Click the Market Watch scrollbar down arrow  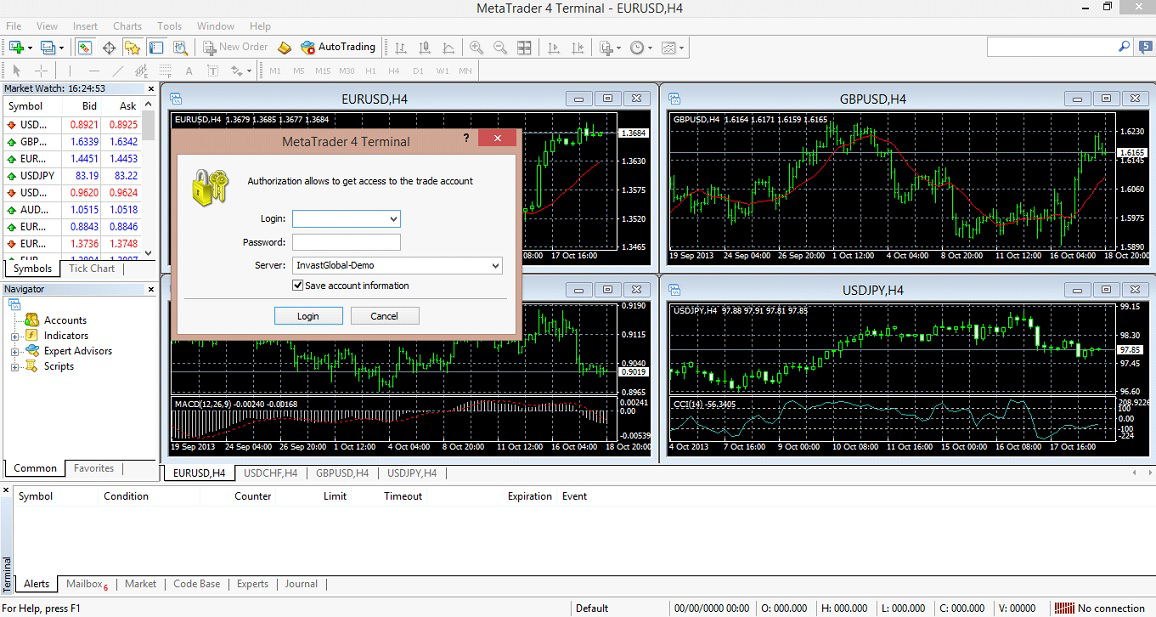[x=149, y=253]
